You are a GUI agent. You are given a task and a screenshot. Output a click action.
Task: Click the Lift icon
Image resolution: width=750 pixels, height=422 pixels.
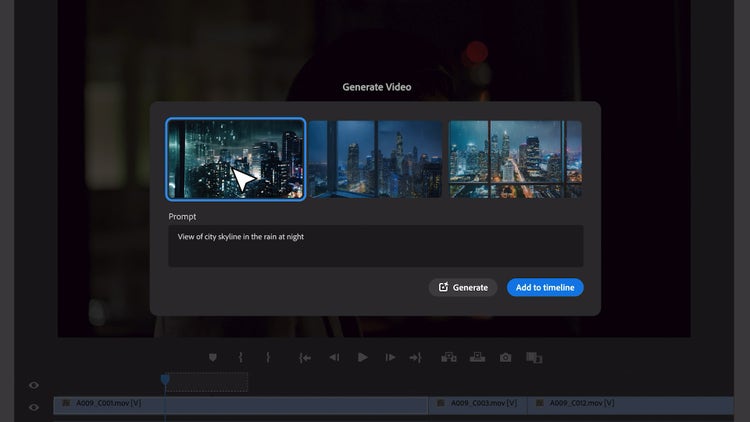[449, 357]
